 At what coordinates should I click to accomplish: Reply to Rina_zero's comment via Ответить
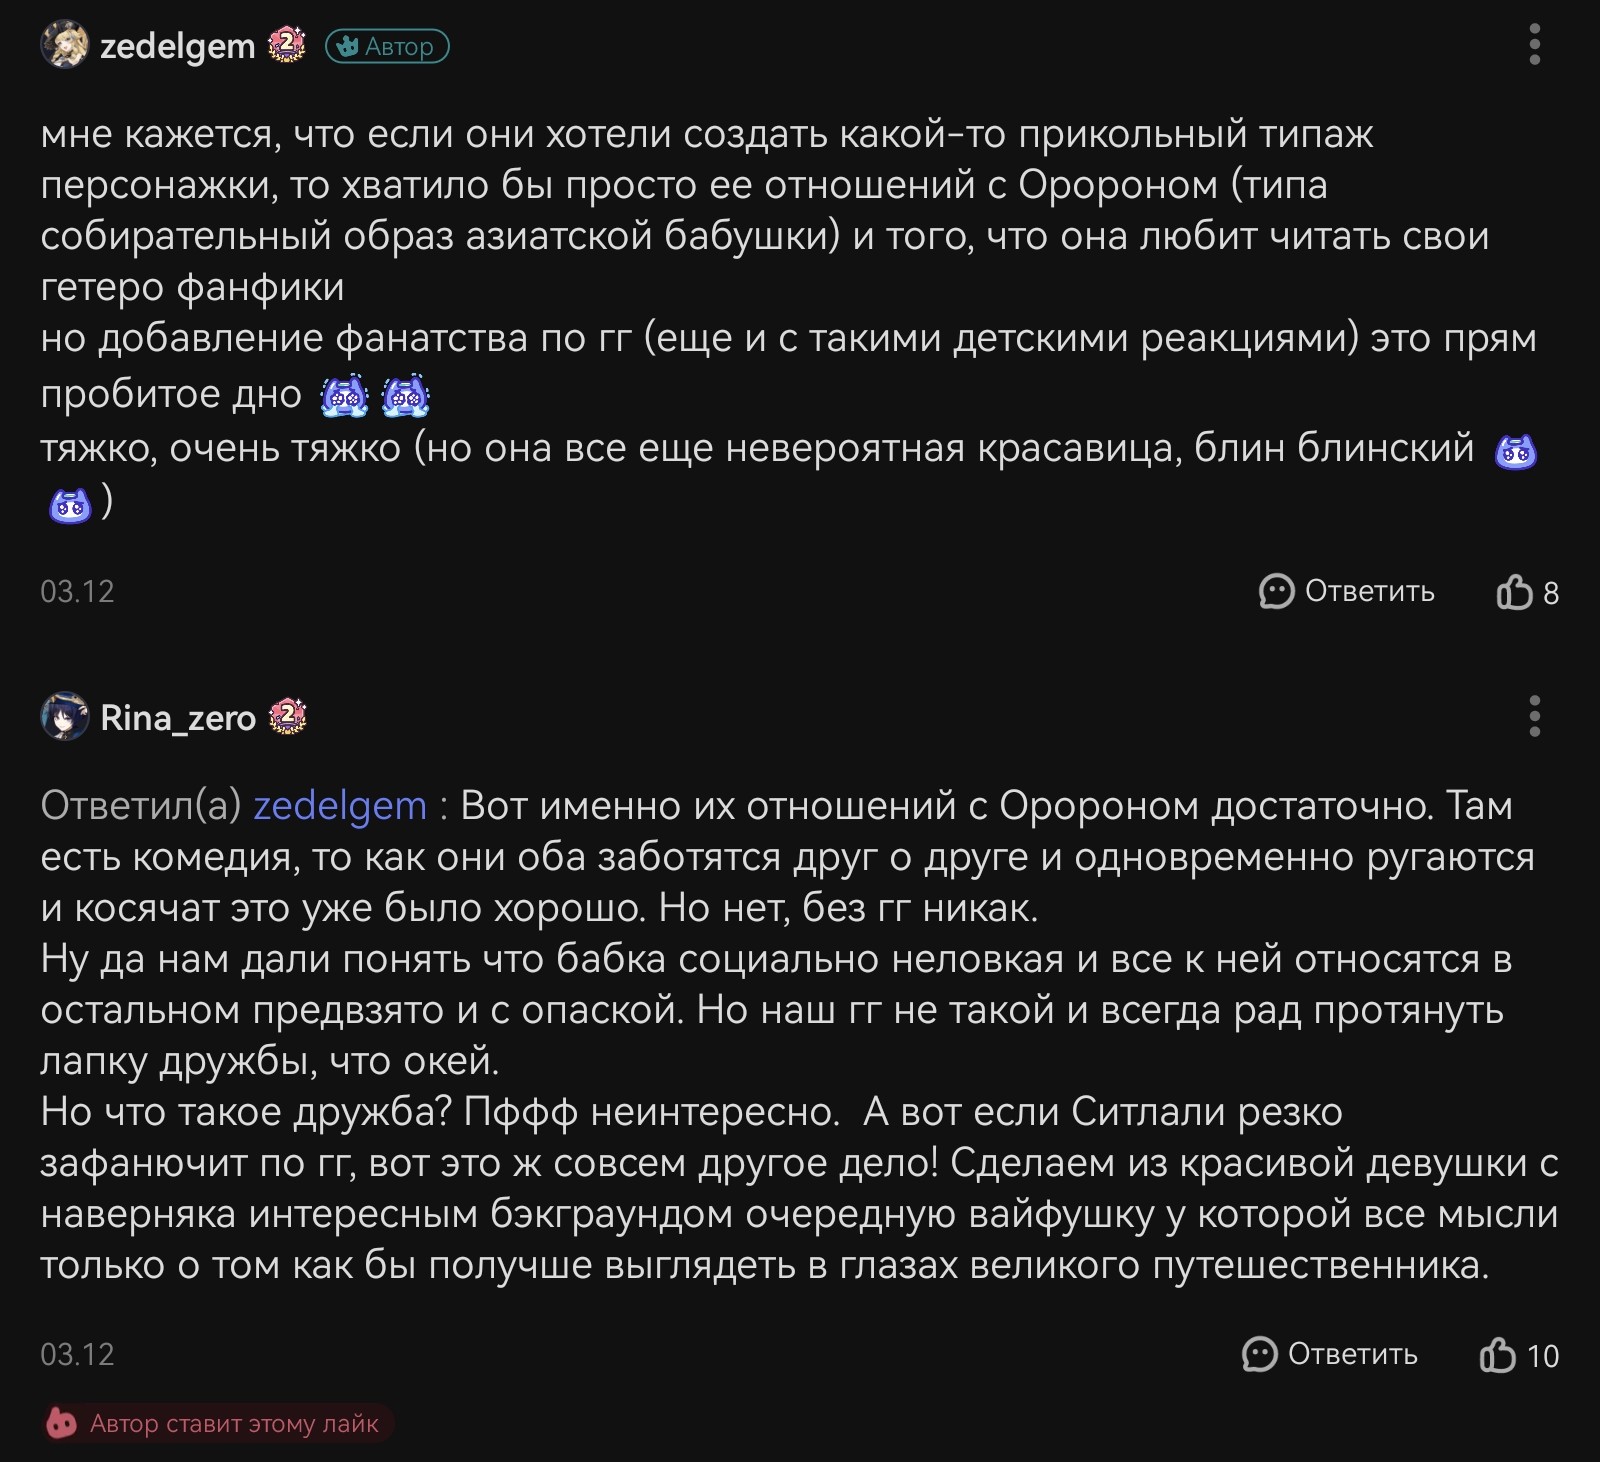[x=1330, y=1354]
